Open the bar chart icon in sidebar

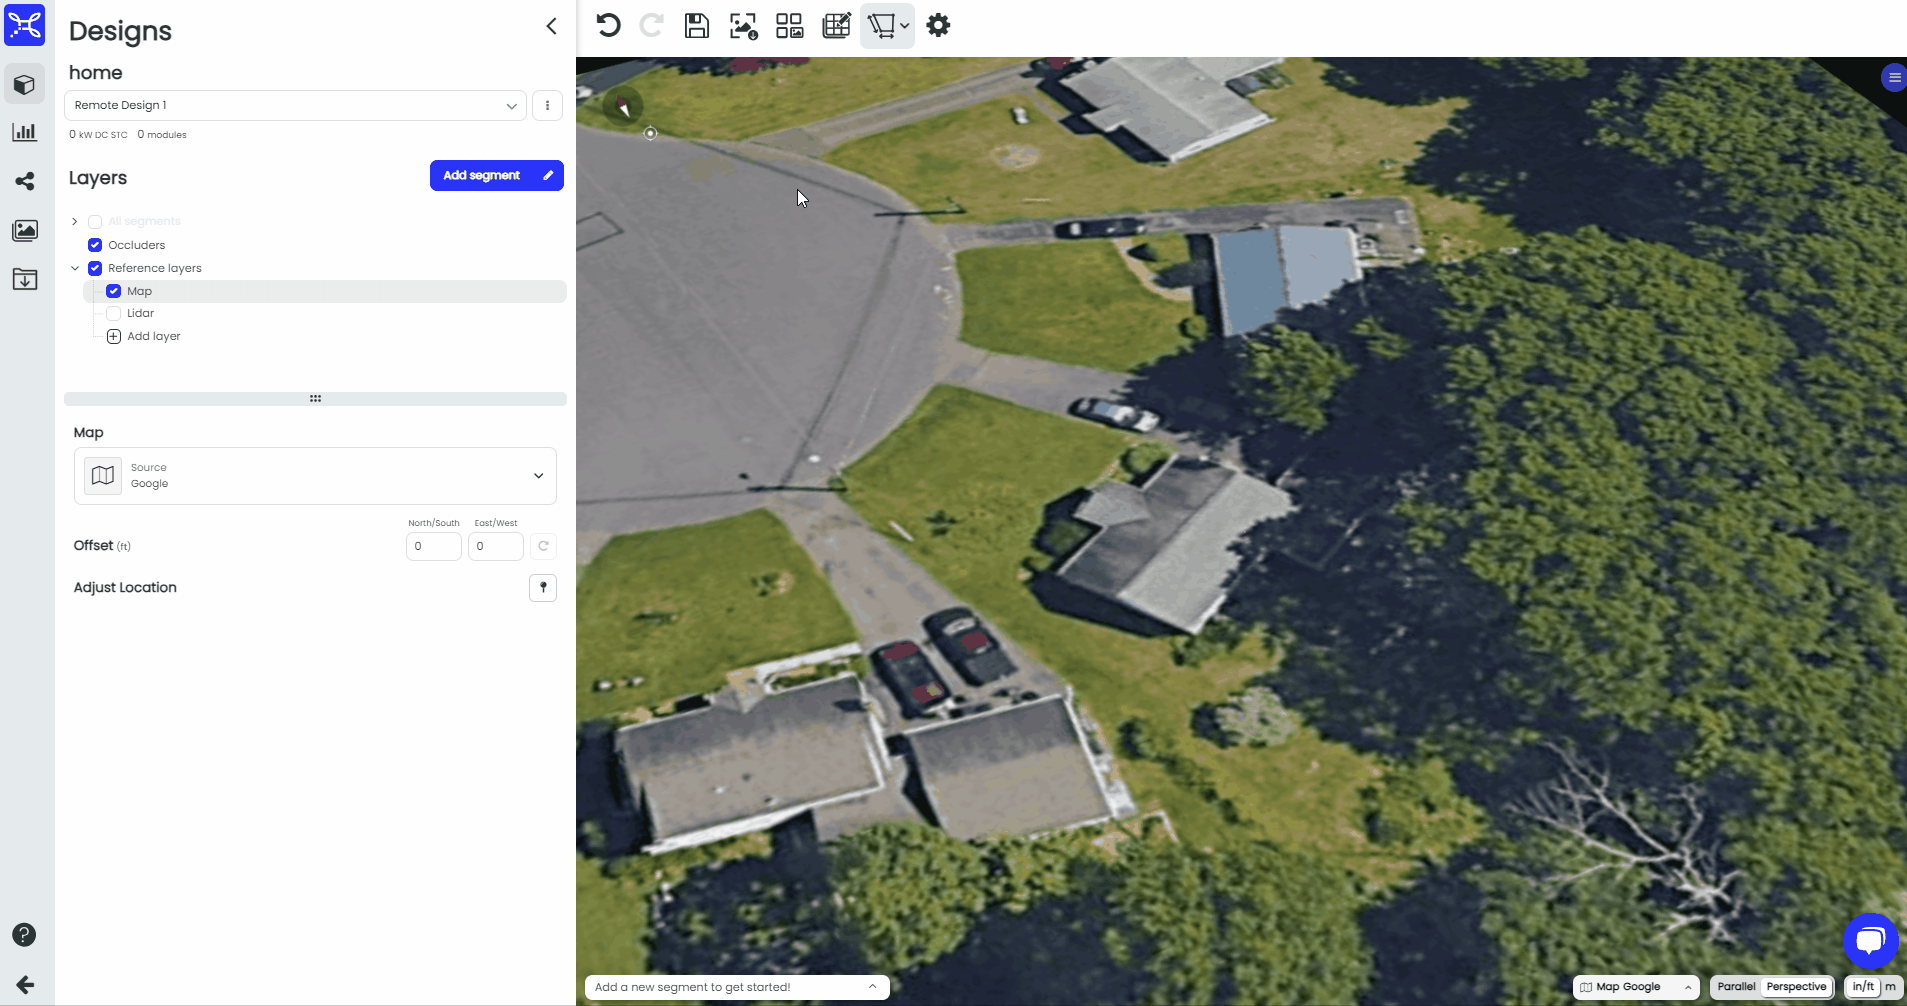(25, 132)
